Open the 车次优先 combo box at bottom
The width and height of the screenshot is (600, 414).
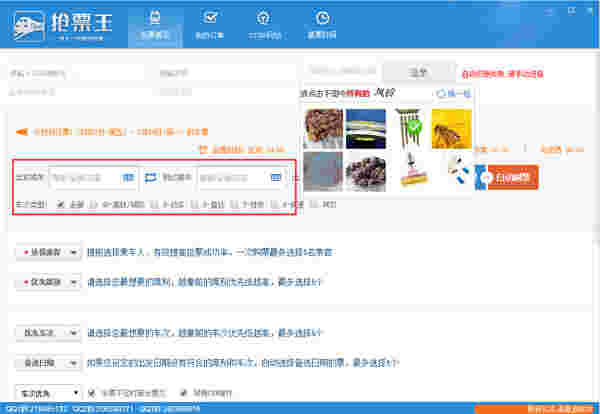click(x=48, y=393)
